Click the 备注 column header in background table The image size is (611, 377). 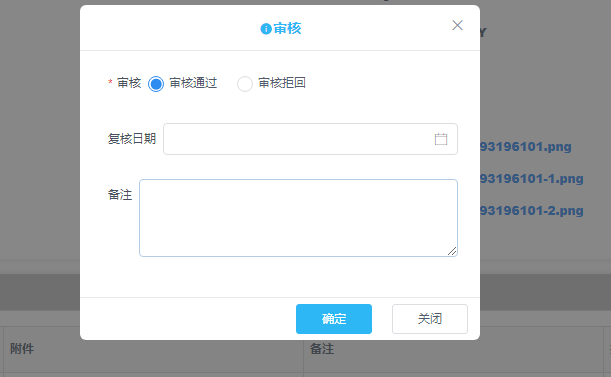322,349
